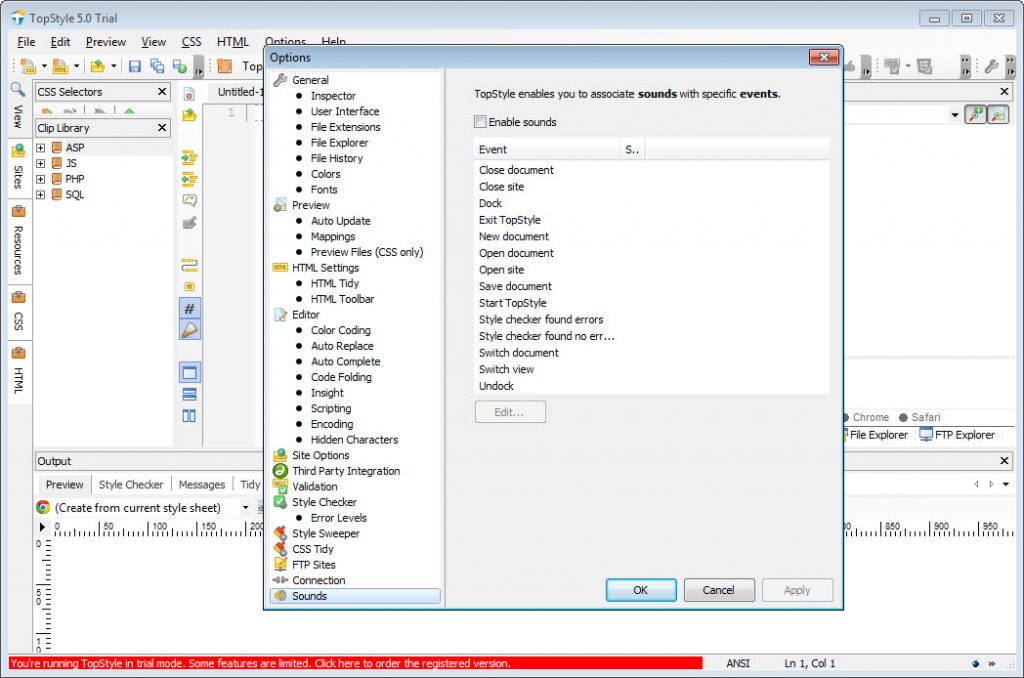Open the Resources sidebar panel

coord(18,240)
